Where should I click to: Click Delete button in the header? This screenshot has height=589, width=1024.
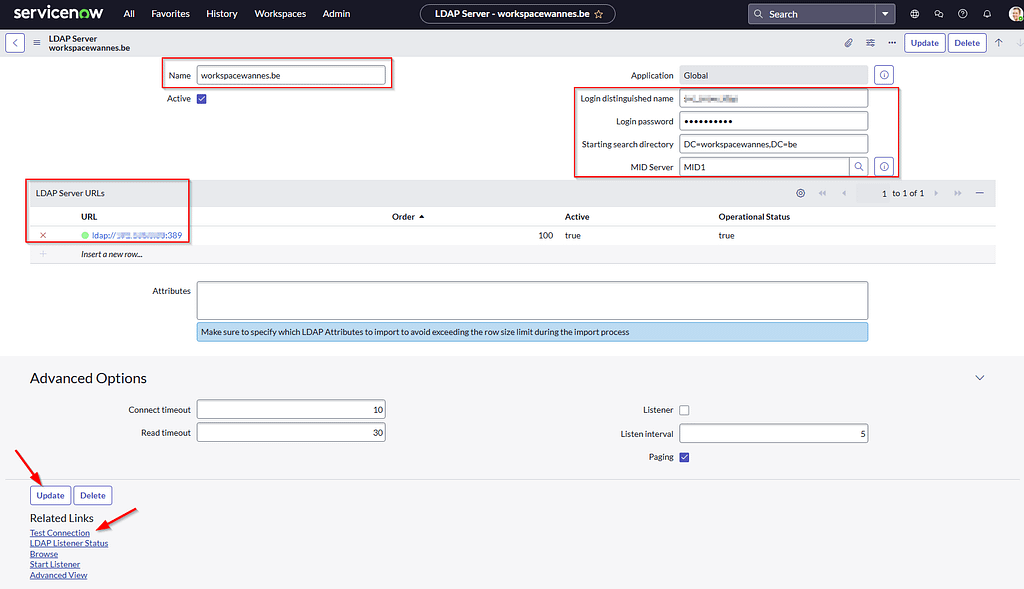click(967, 43)
